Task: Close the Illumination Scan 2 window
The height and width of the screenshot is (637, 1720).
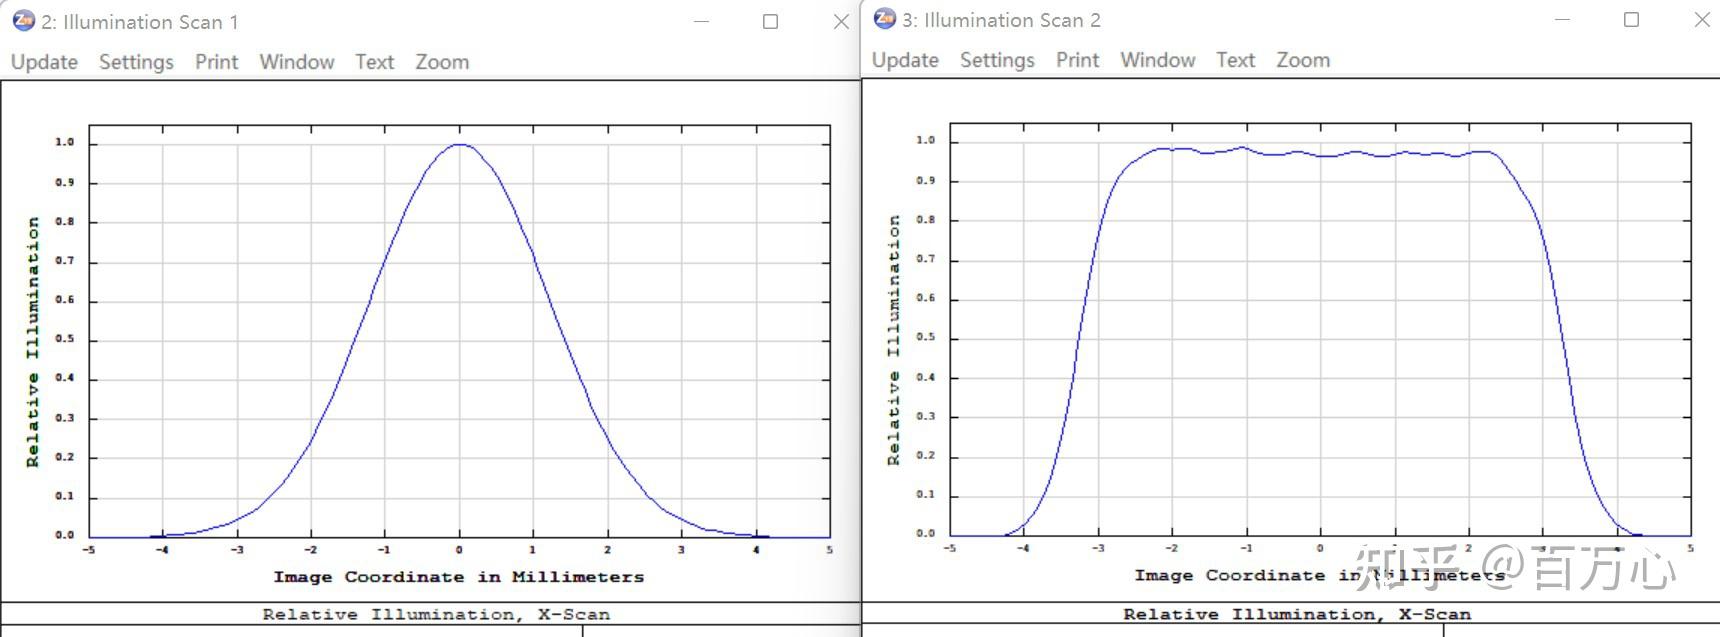Action: (1701, 19)
